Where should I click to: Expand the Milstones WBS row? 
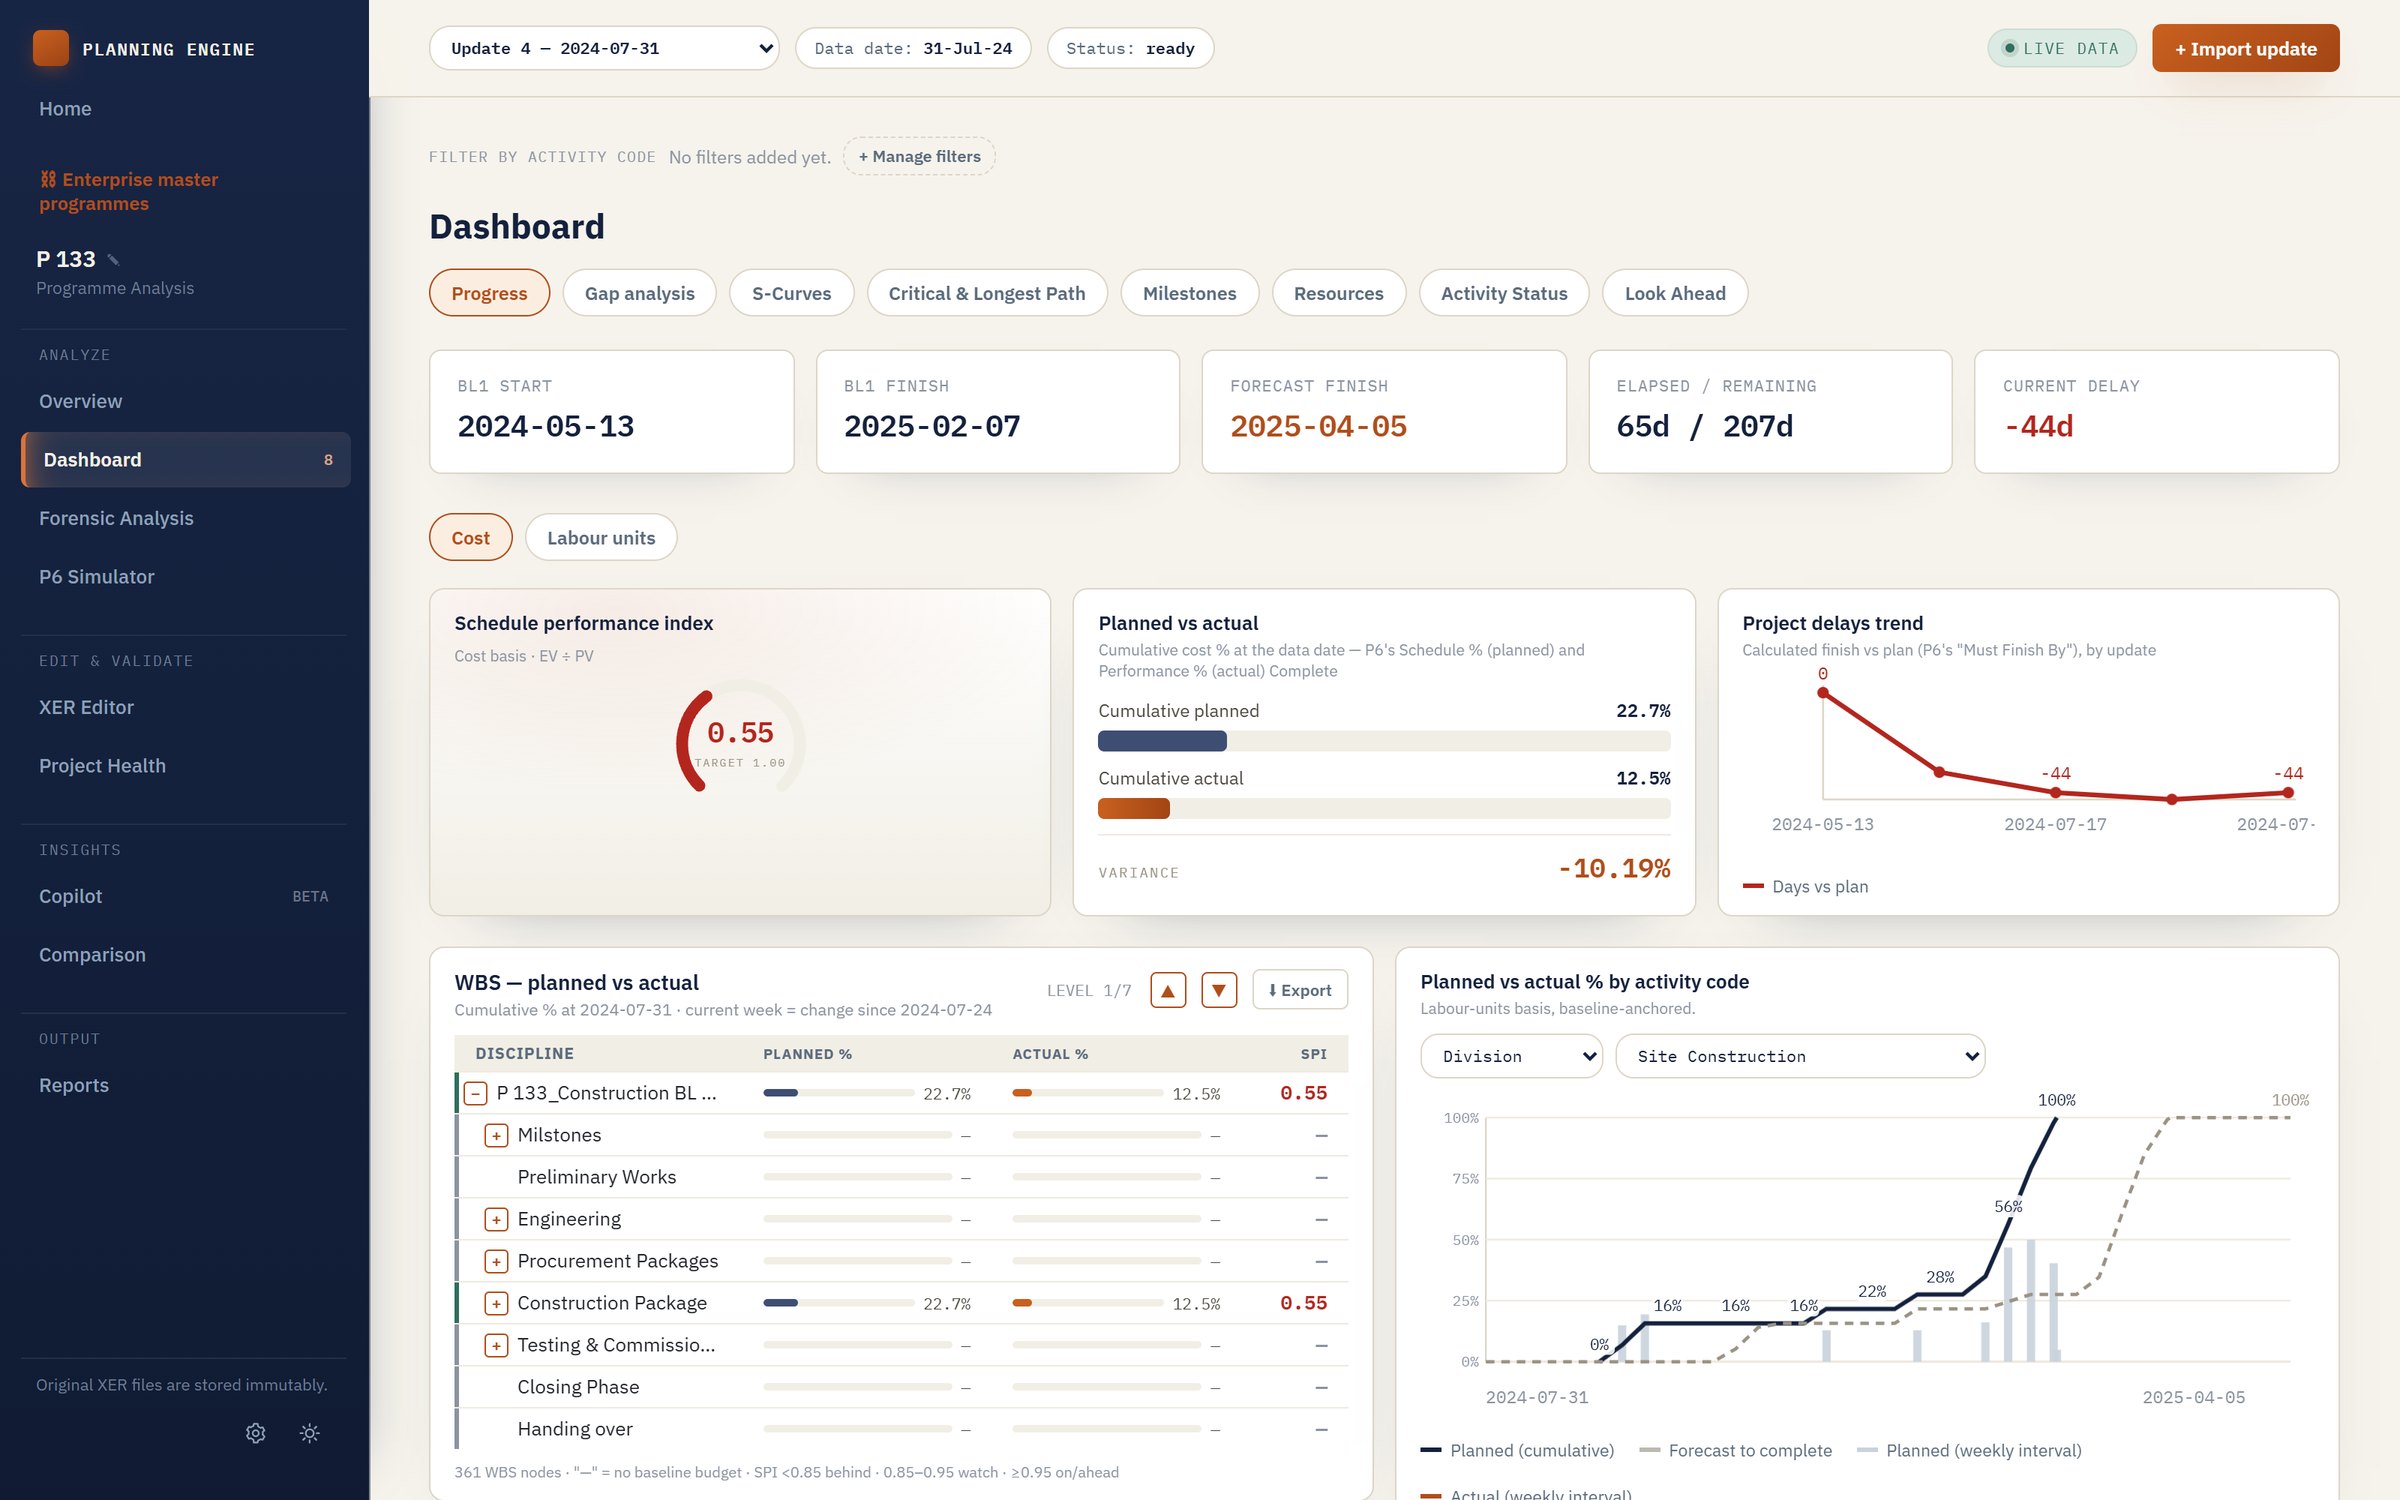coord(496,1135)
